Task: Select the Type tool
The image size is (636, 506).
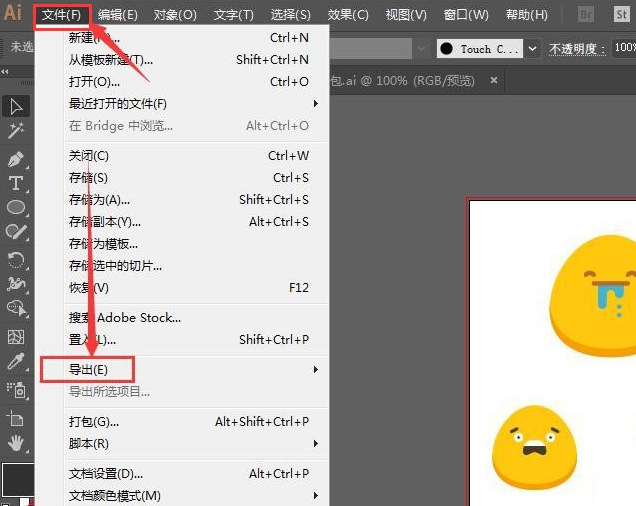Action: pos(16,183)
